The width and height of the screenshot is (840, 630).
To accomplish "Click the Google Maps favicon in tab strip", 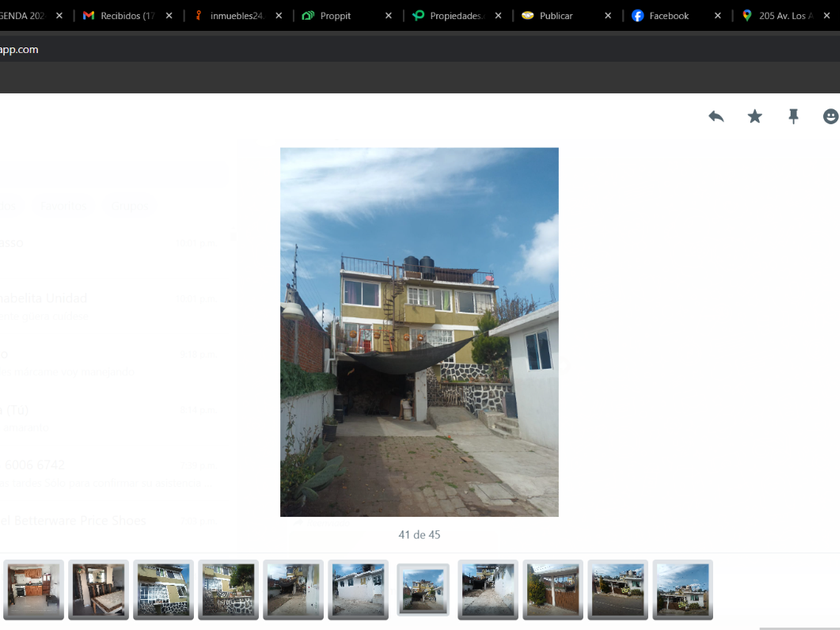I will coord(747,16).
